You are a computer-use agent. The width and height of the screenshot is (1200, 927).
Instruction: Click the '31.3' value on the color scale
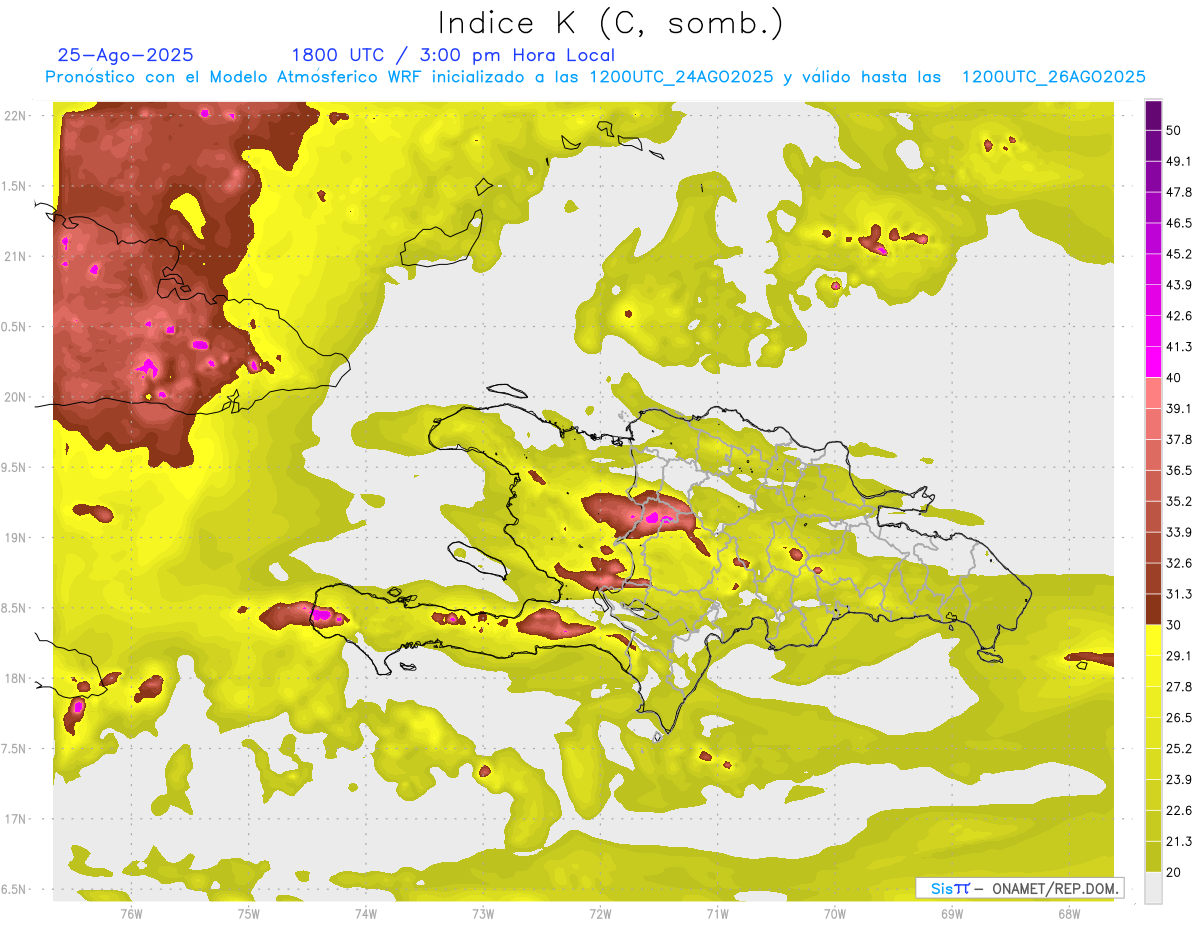click(x=1178, y=594)
